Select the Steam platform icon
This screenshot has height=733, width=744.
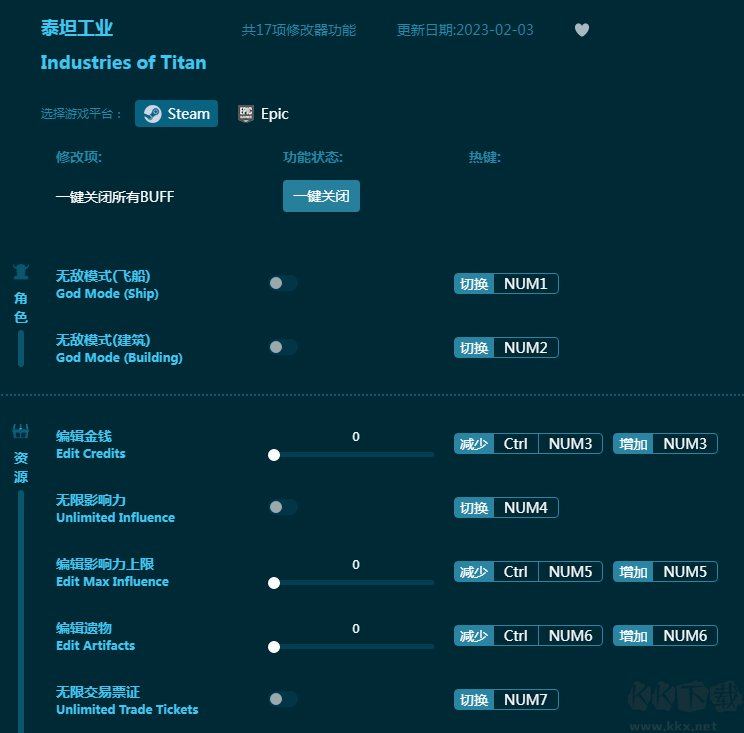153,114
